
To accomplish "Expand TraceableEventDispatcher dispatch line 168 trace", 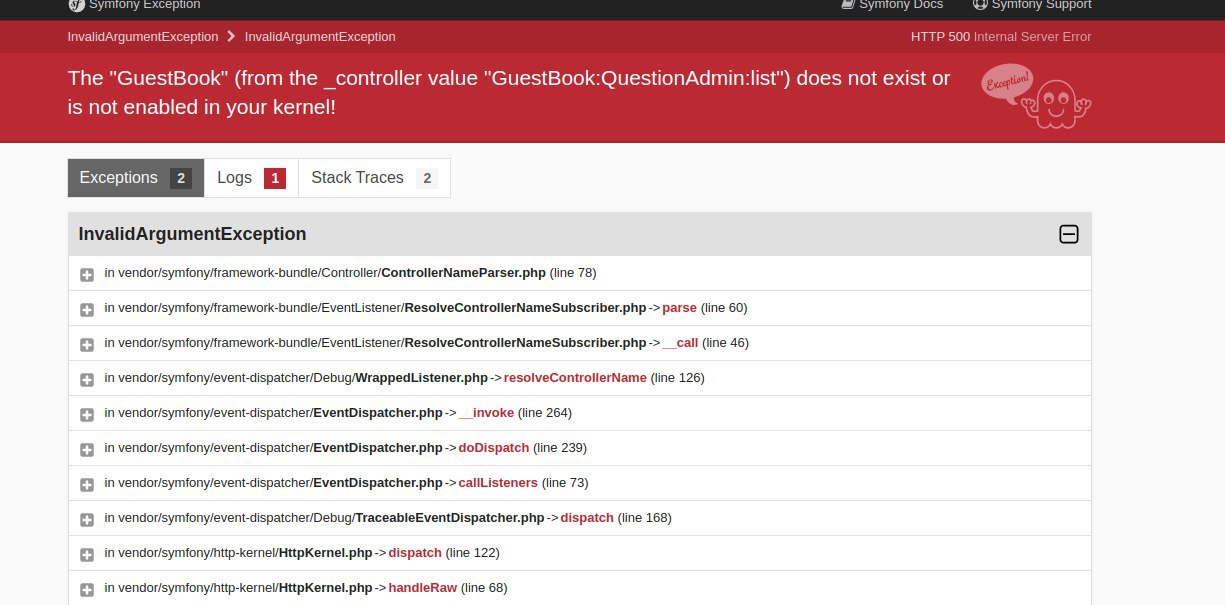I will [87, 519].
